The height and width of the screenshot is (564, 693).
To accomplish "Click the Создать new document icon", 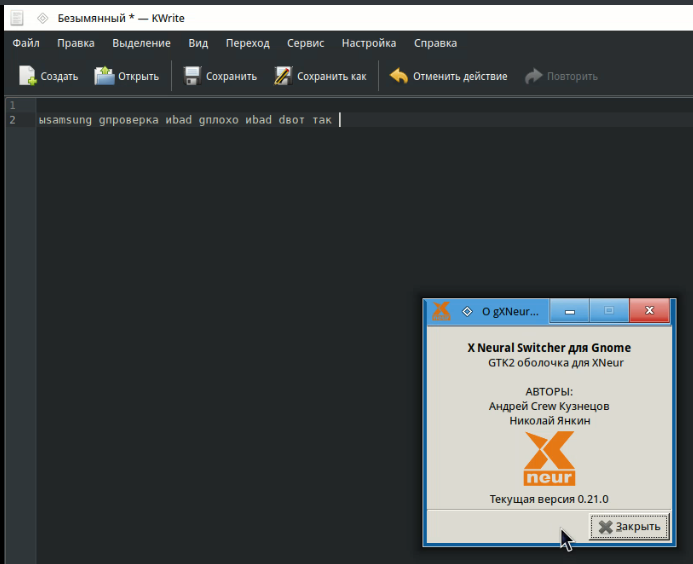I will tap(27, 76).
